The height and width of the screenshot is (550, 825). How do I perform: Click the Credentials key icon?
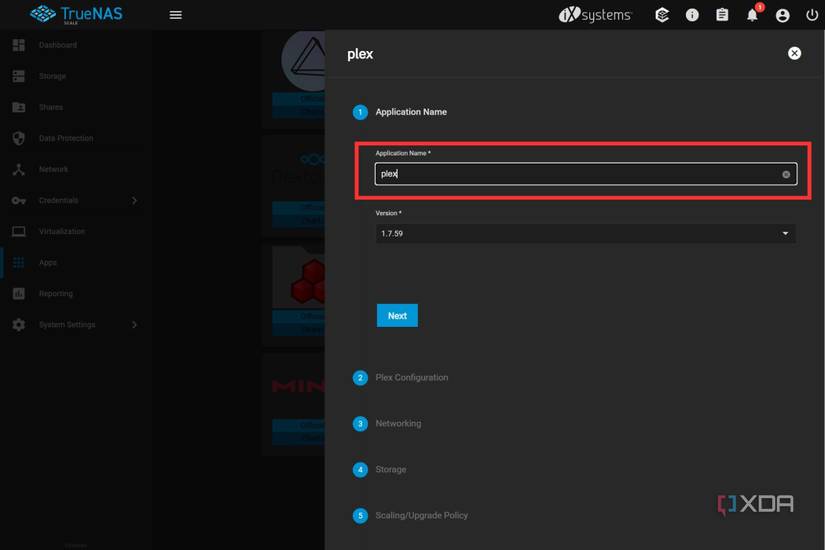[x=18, y=201]
